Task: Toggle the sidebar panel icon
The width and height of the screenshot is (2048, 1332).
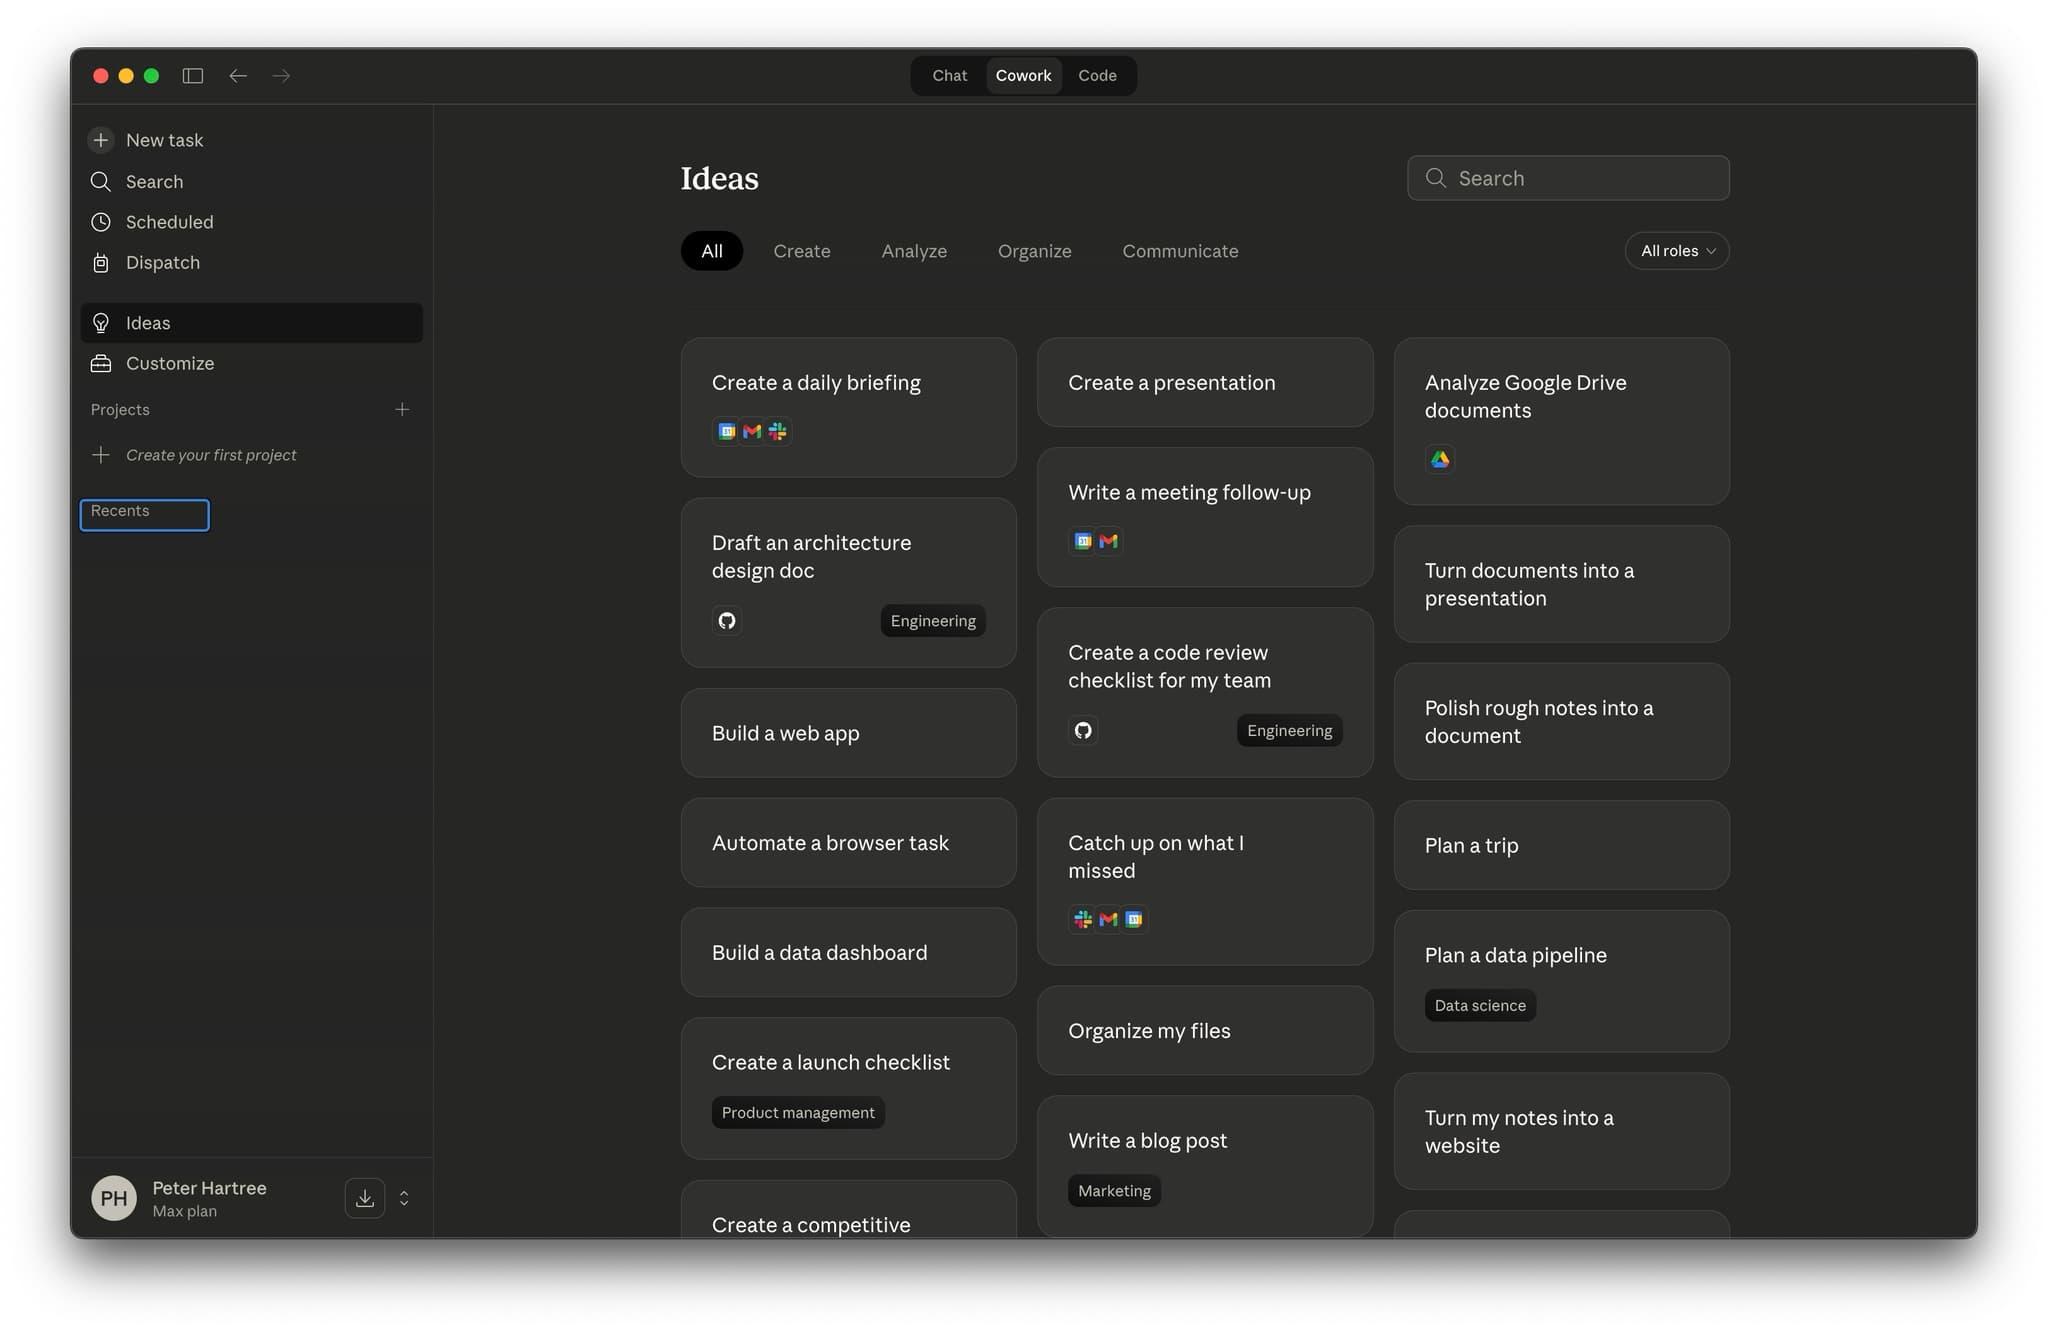Action: 193,76
